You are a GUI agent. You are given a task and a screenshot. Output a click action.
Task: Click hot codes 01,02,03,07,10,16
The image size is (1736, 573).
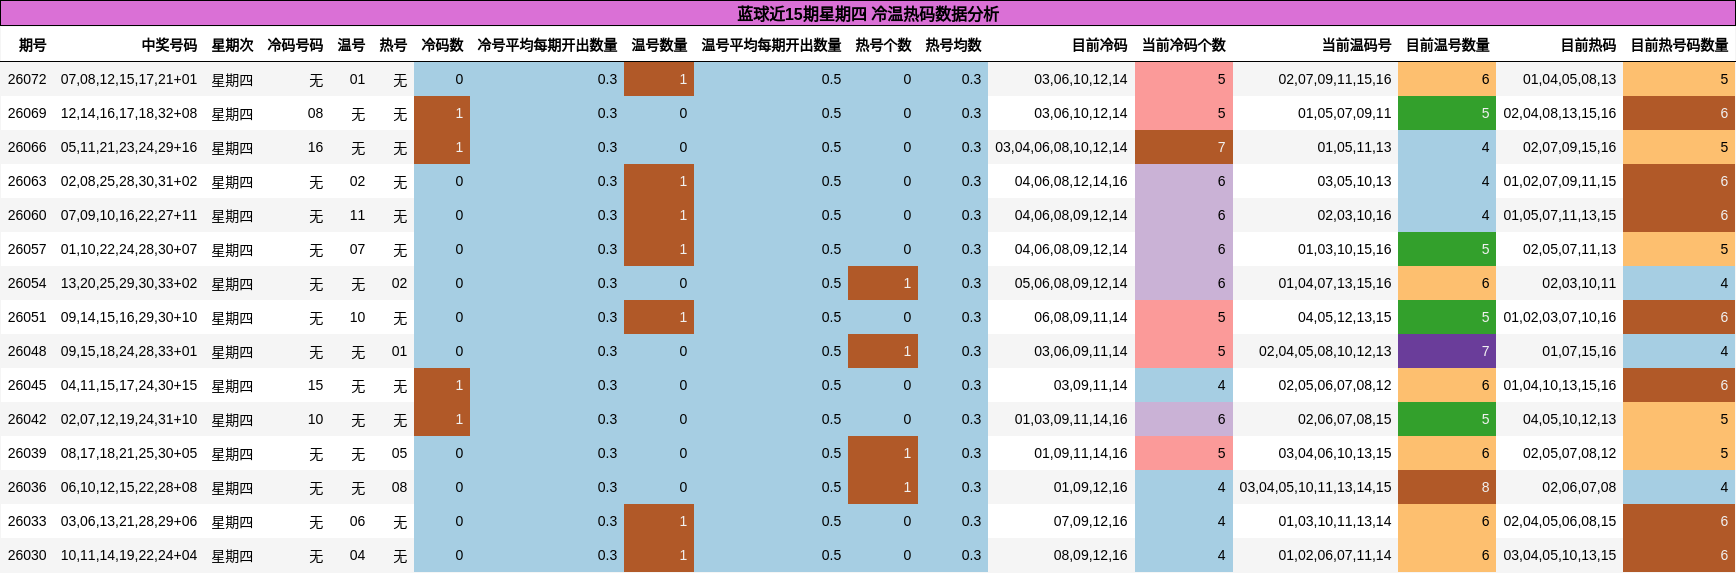pos(1560,317)
